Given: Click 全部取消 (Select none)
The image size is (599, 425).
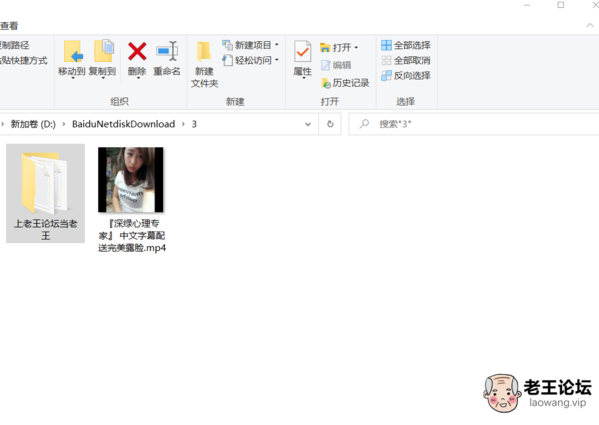Looking at the screenshot, I should [x=406, y=60].
